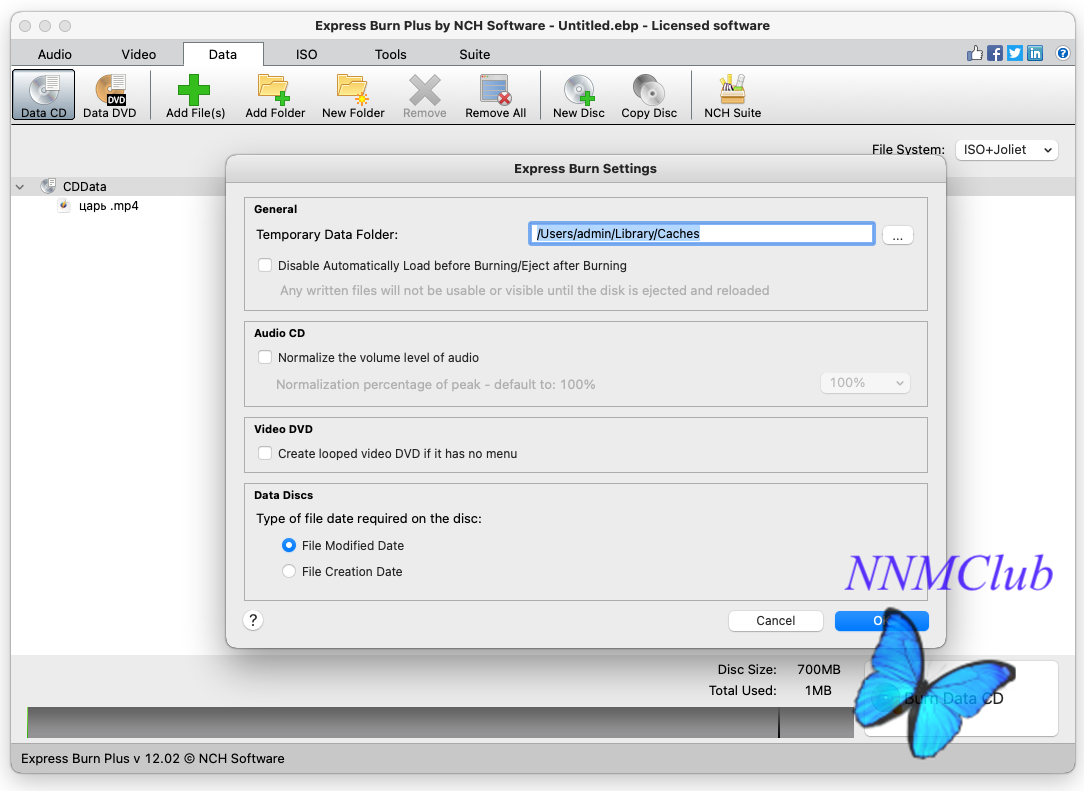The image size is (1084, 791).
Task: Enable Create looped video DVD checkbox
Action: coord(265,454)
